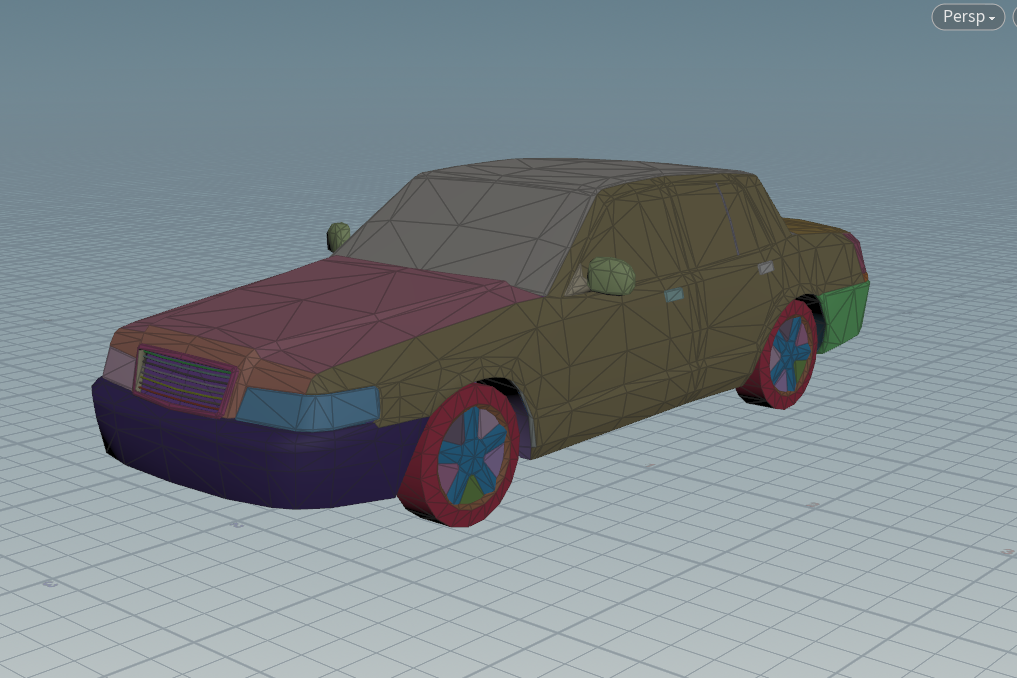Select the blue star hub of rear wheel
Screen dimensions: 1017x678
[x=789, y=356]
